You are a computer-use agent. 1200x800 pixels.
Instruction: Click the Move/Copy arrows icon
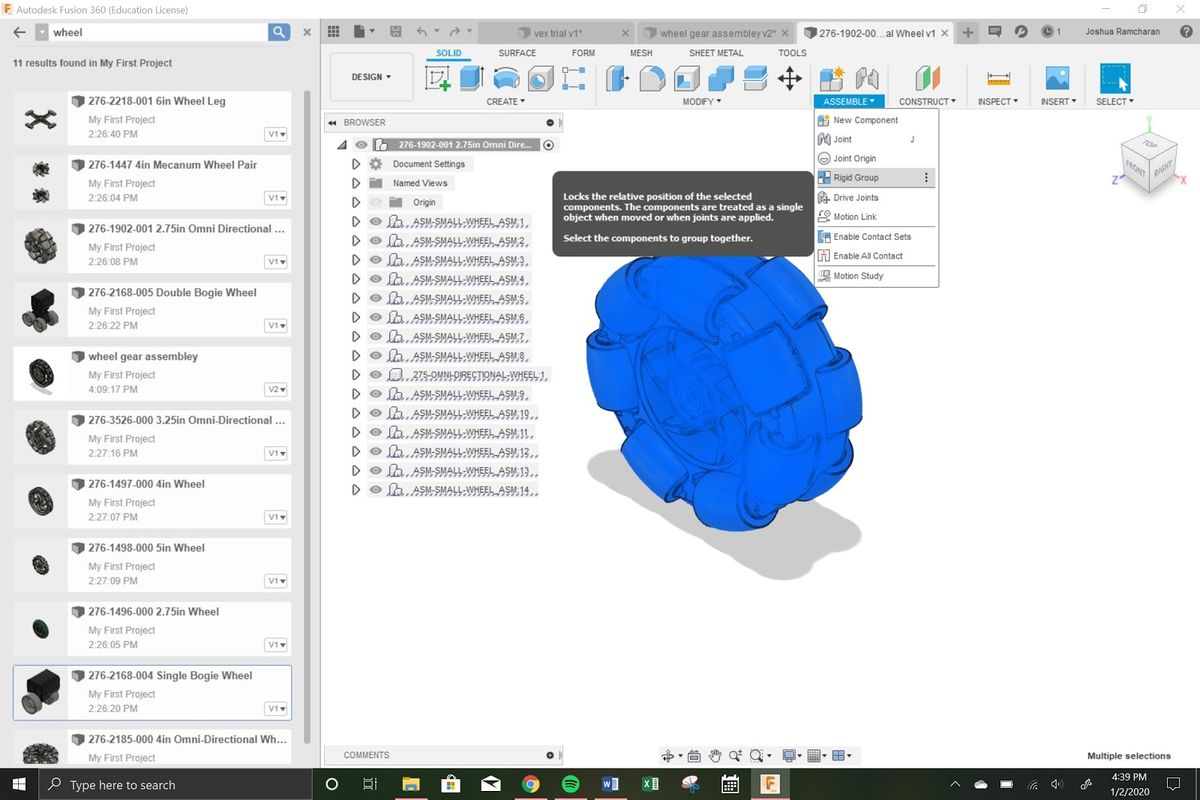point(790,78)
